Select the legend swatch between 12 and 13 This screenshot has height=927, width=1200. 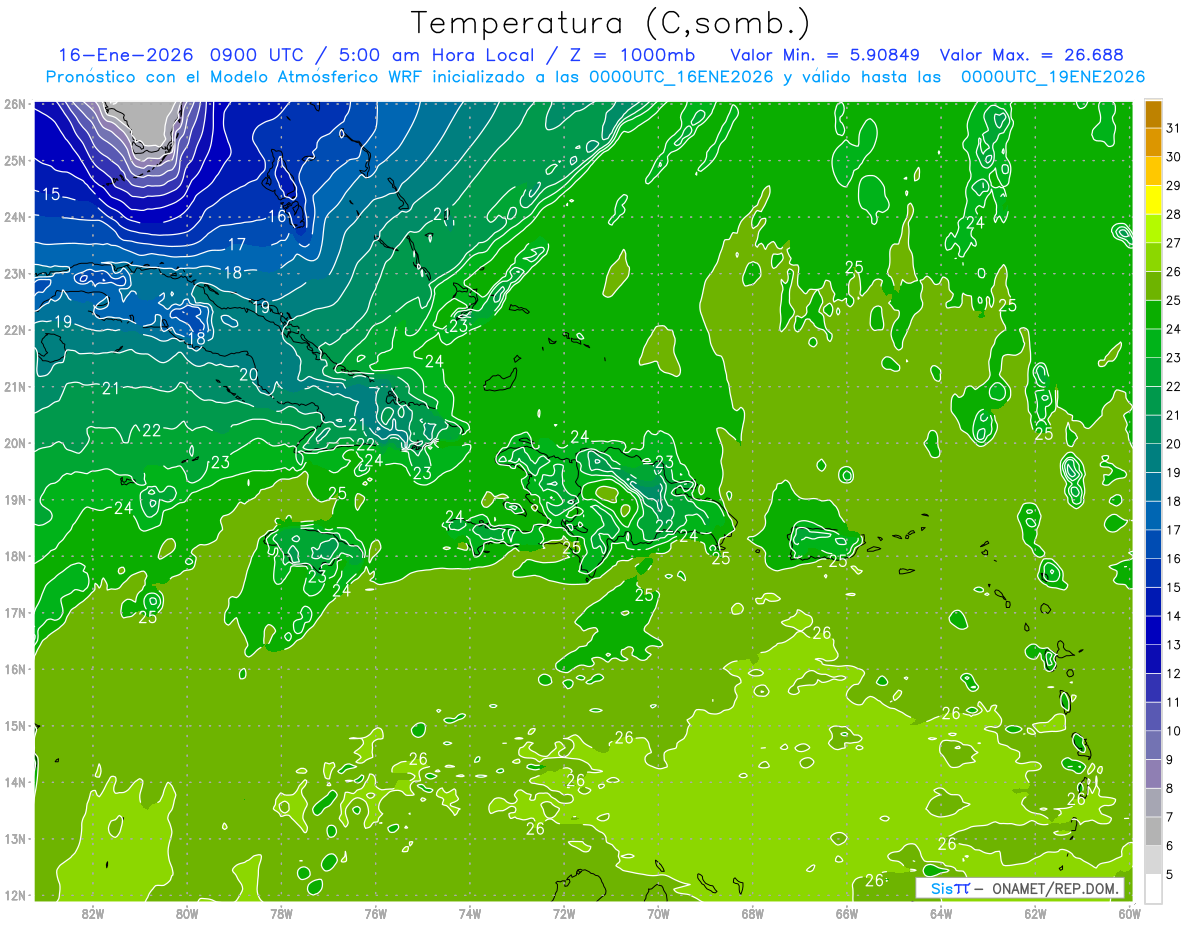click(1154, 659)
